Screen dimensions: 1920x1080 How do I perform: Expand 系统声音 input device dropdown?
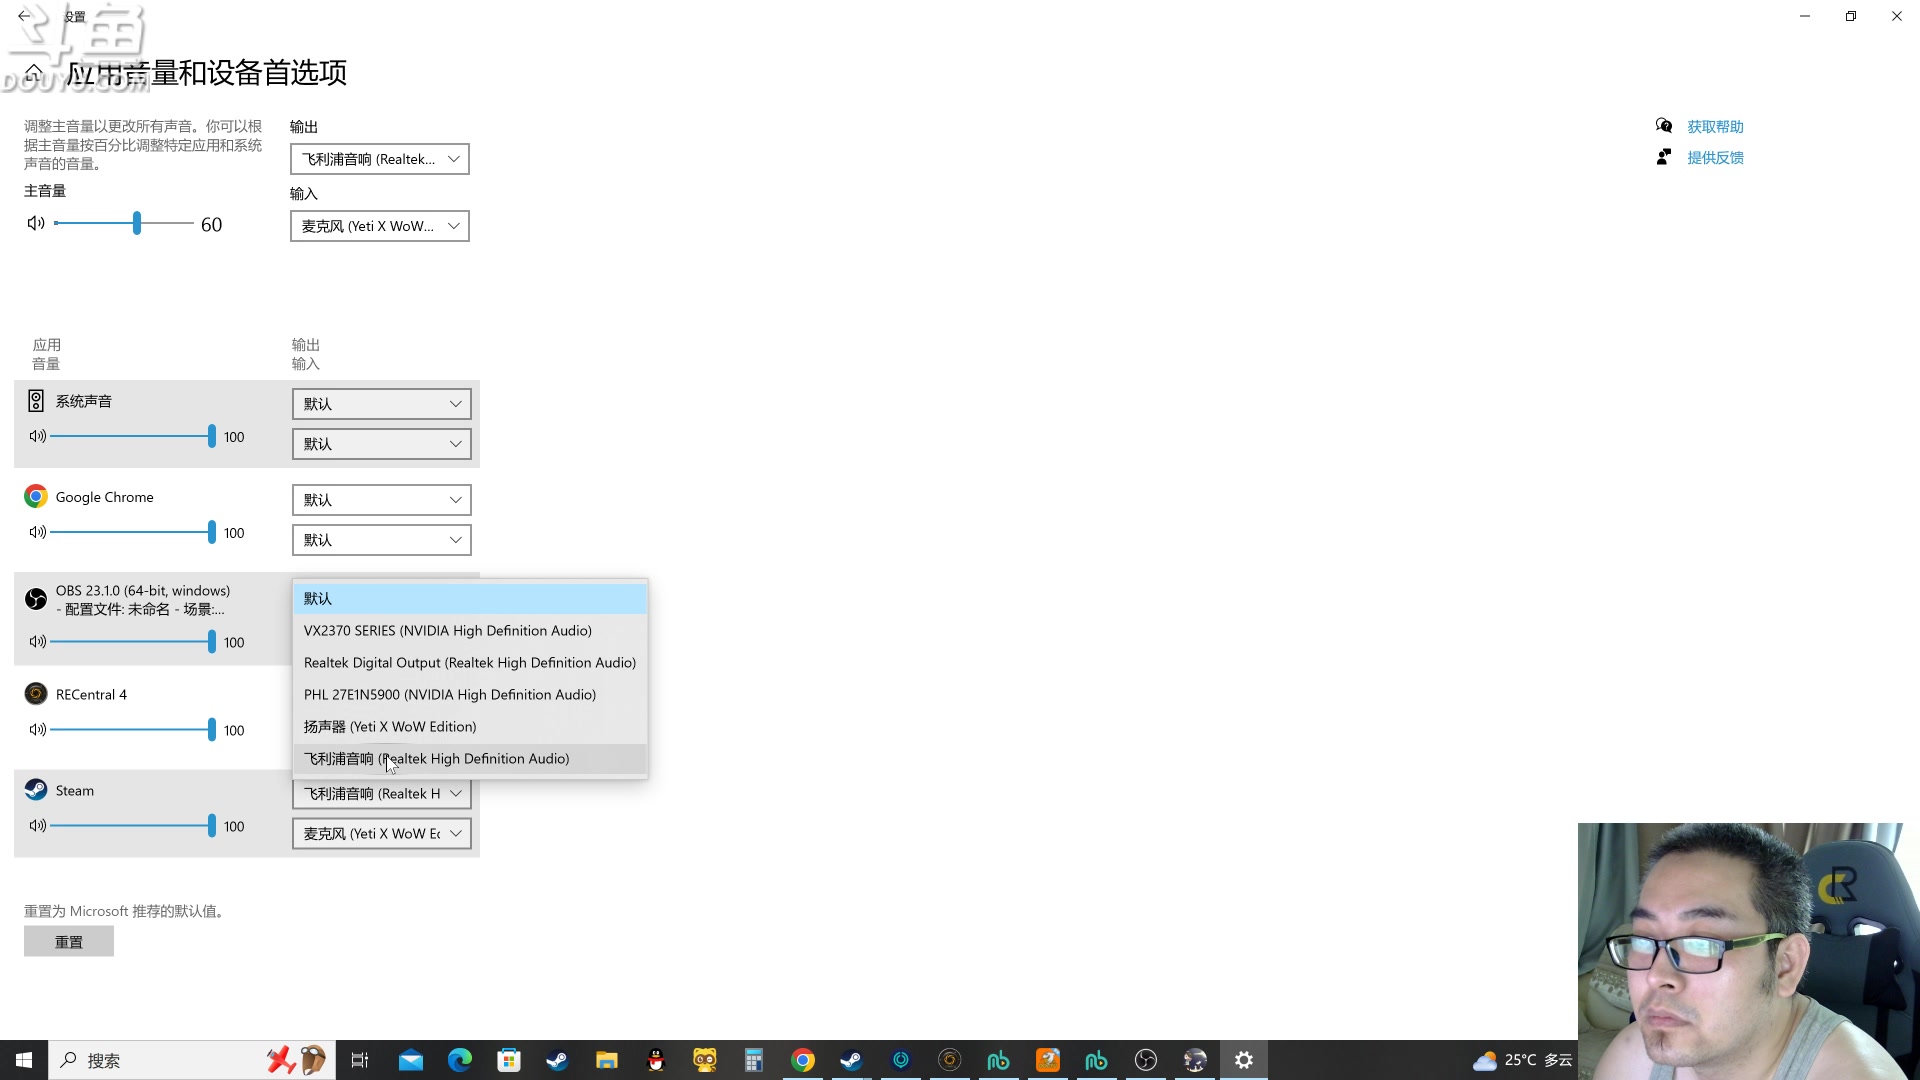click(x=382, y=444)
